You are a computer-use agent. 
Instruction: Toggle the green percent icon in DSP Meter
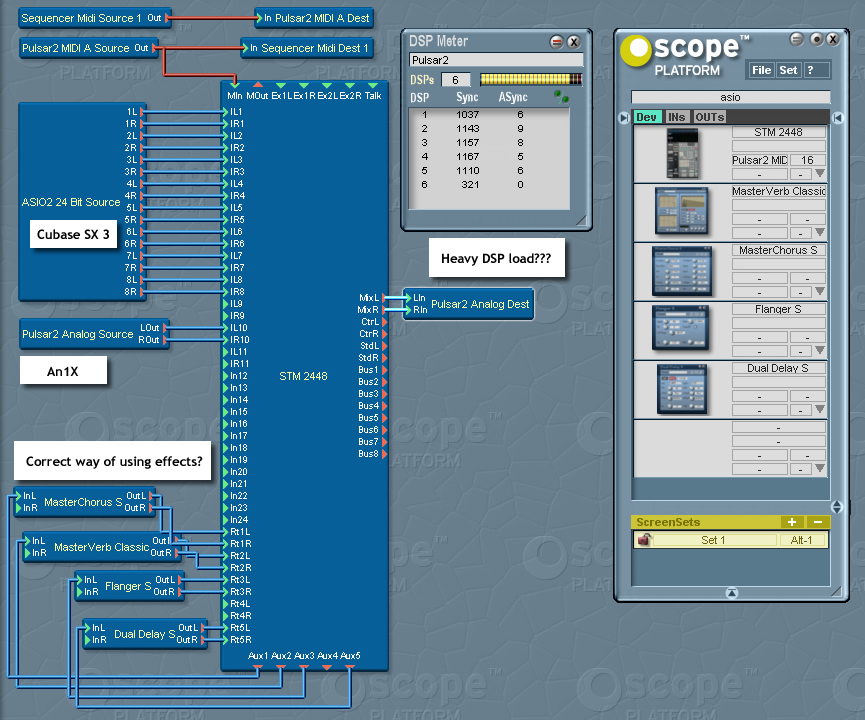[x=562, y=97]
